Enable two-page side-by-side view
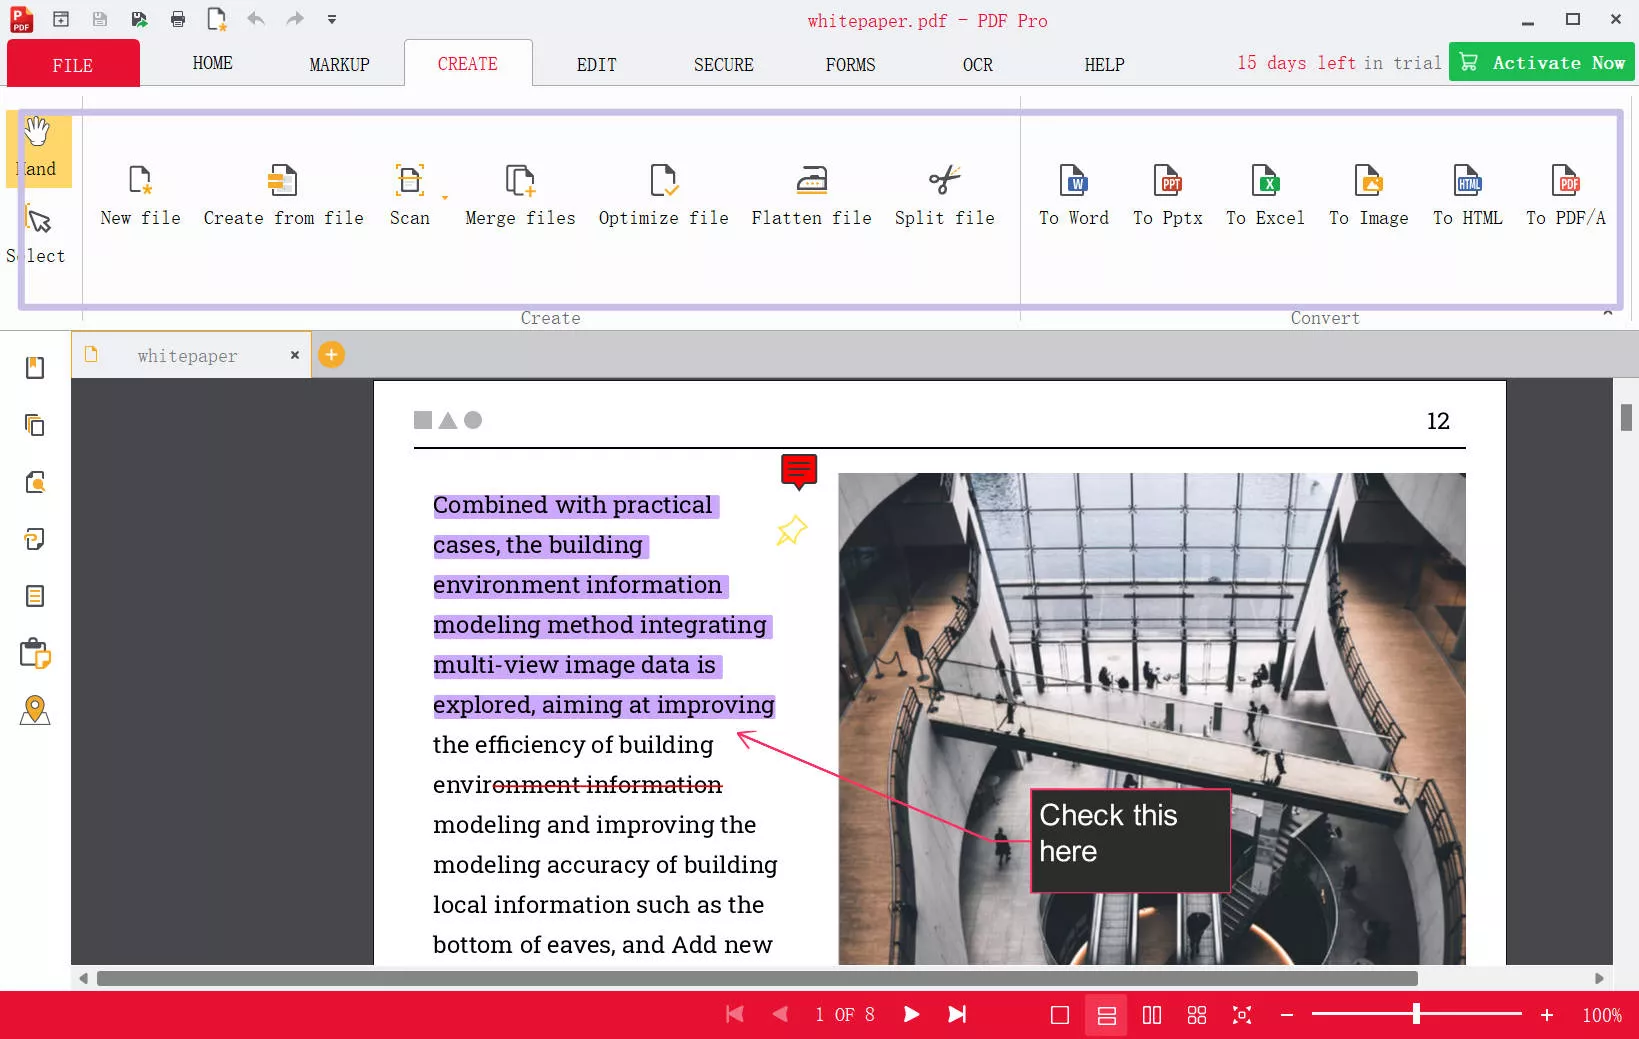This screenshot has width=1639, height=1039. coord(1151,1015)
